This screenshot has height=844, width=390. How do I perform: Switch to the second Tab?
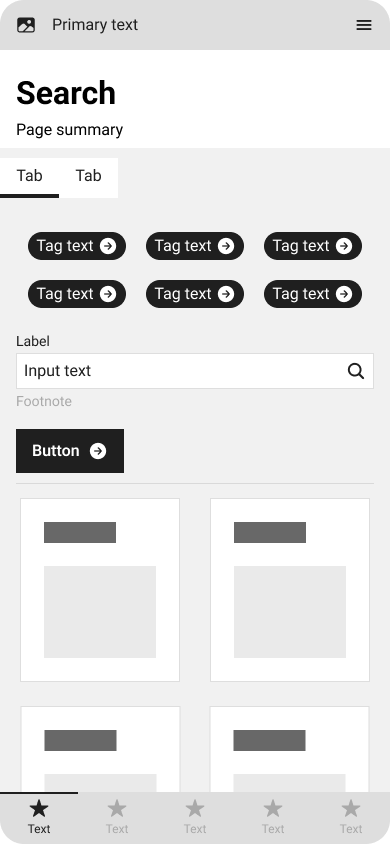[x=88, y=178]
